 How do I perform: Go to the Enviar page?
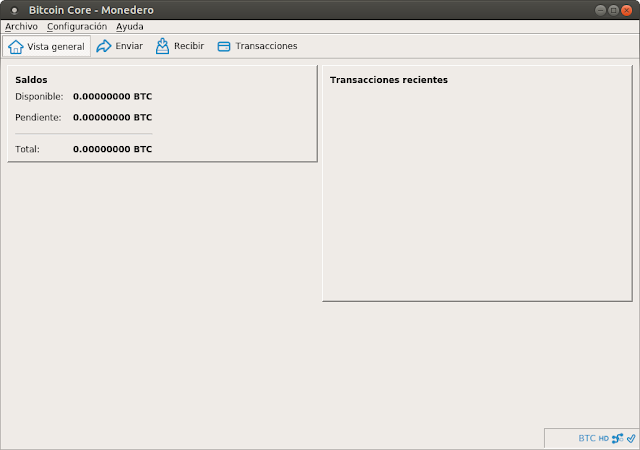[x=120, y=46]
